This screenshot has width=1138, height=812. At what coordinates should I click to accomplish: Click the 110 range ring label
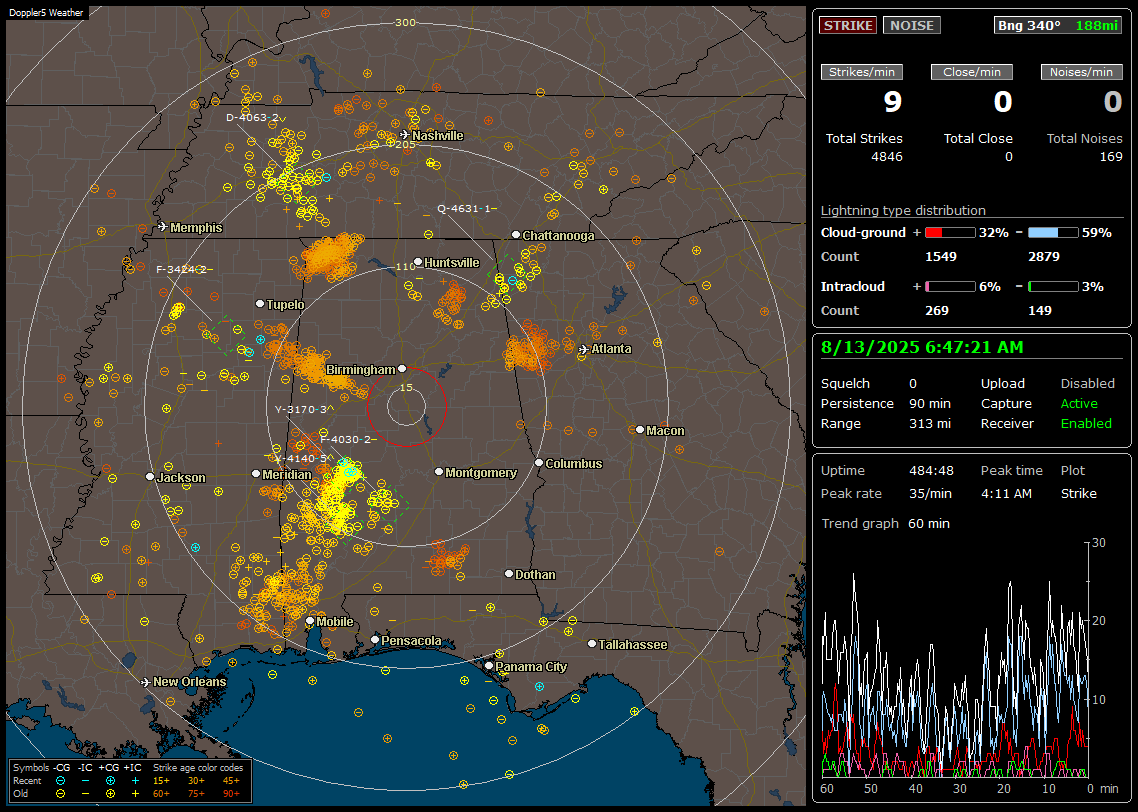tap(406, 267)
